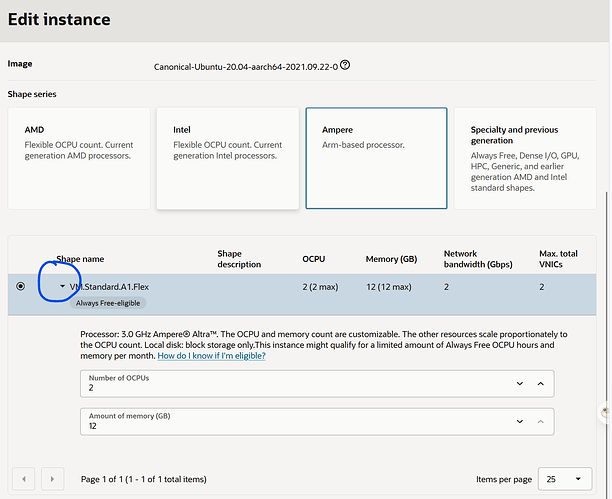Collapse the VM.Standard.A1.Flex row arrow
Screen dimensions: 612x499
pos(62,286)
